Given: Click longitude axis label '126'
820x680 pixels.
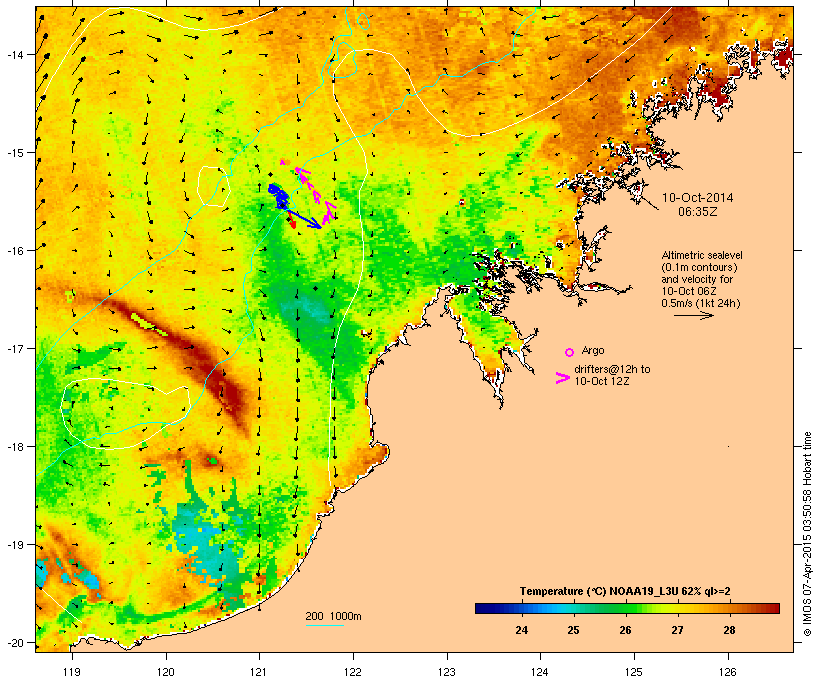Looking at the screenshot, I should pos(728,672).
